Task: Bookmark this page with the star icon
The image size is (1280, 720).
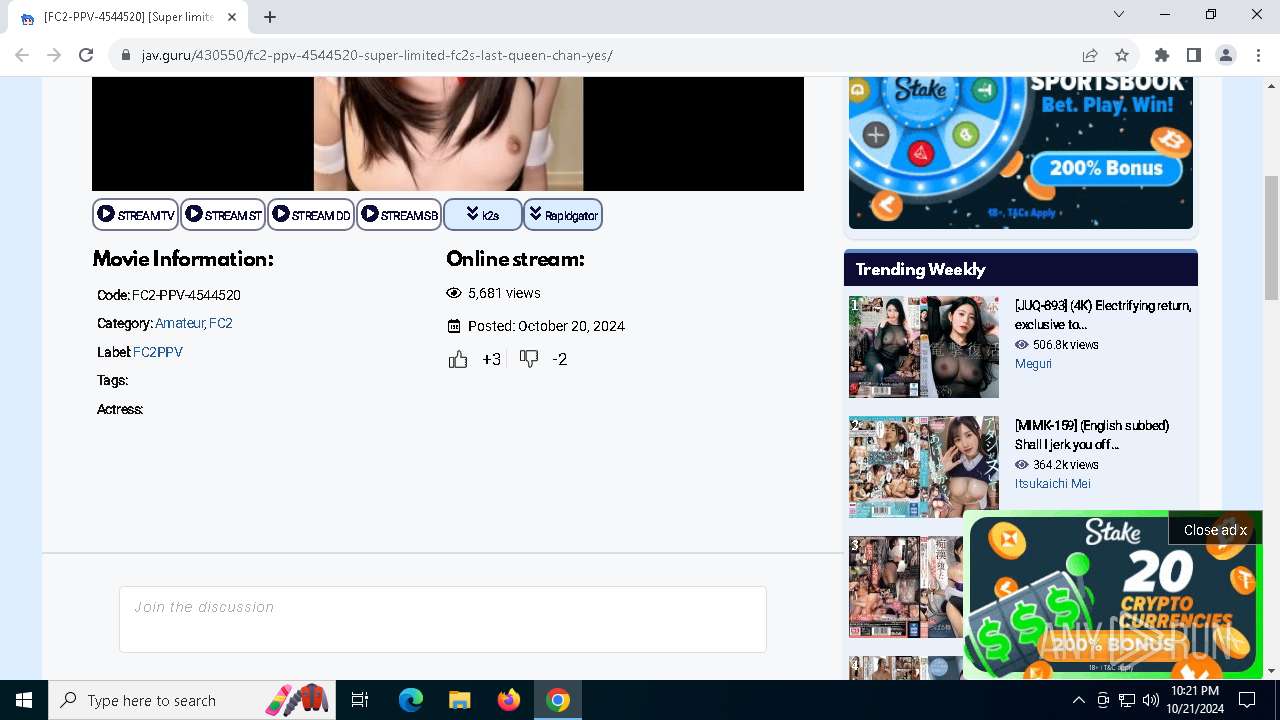Action: click(1122, 55)
